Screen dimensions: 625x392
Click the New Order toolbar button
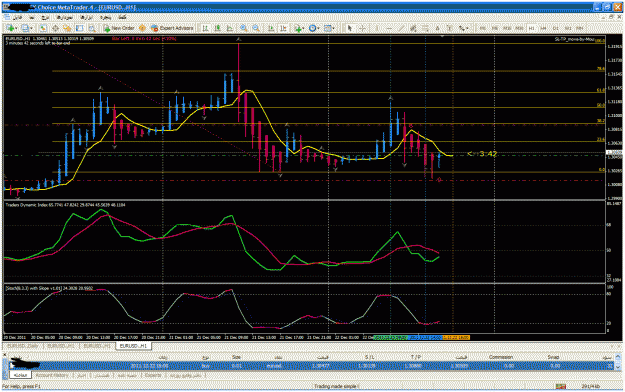[119, 28]
